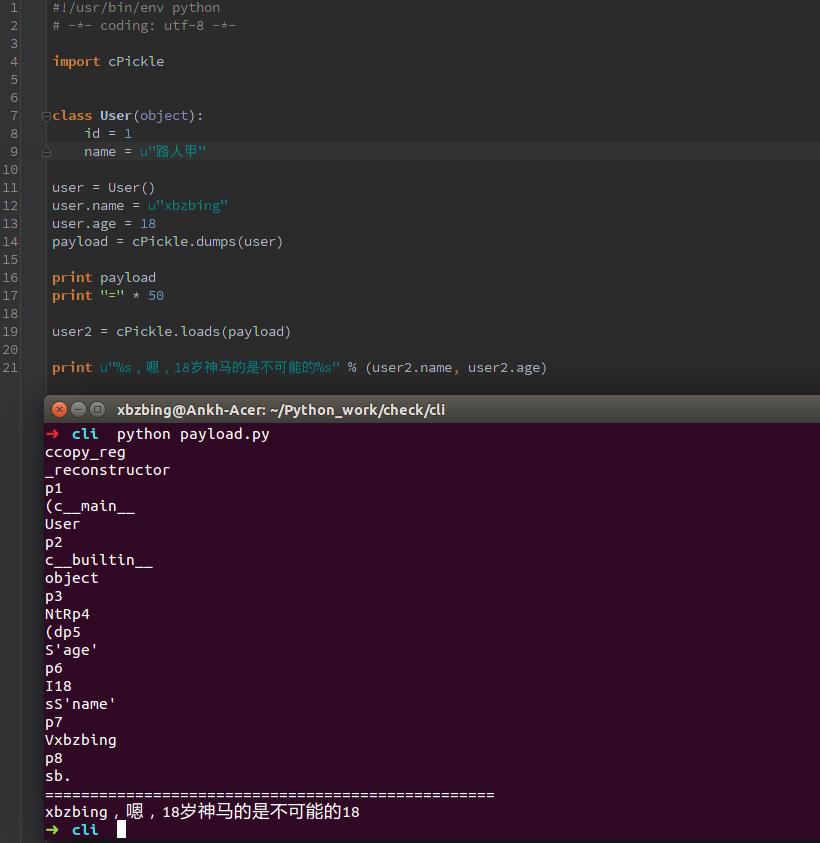Click the 'id = 1' line
The width and height of the screenshot is (820, 843).
pos(108,133)
